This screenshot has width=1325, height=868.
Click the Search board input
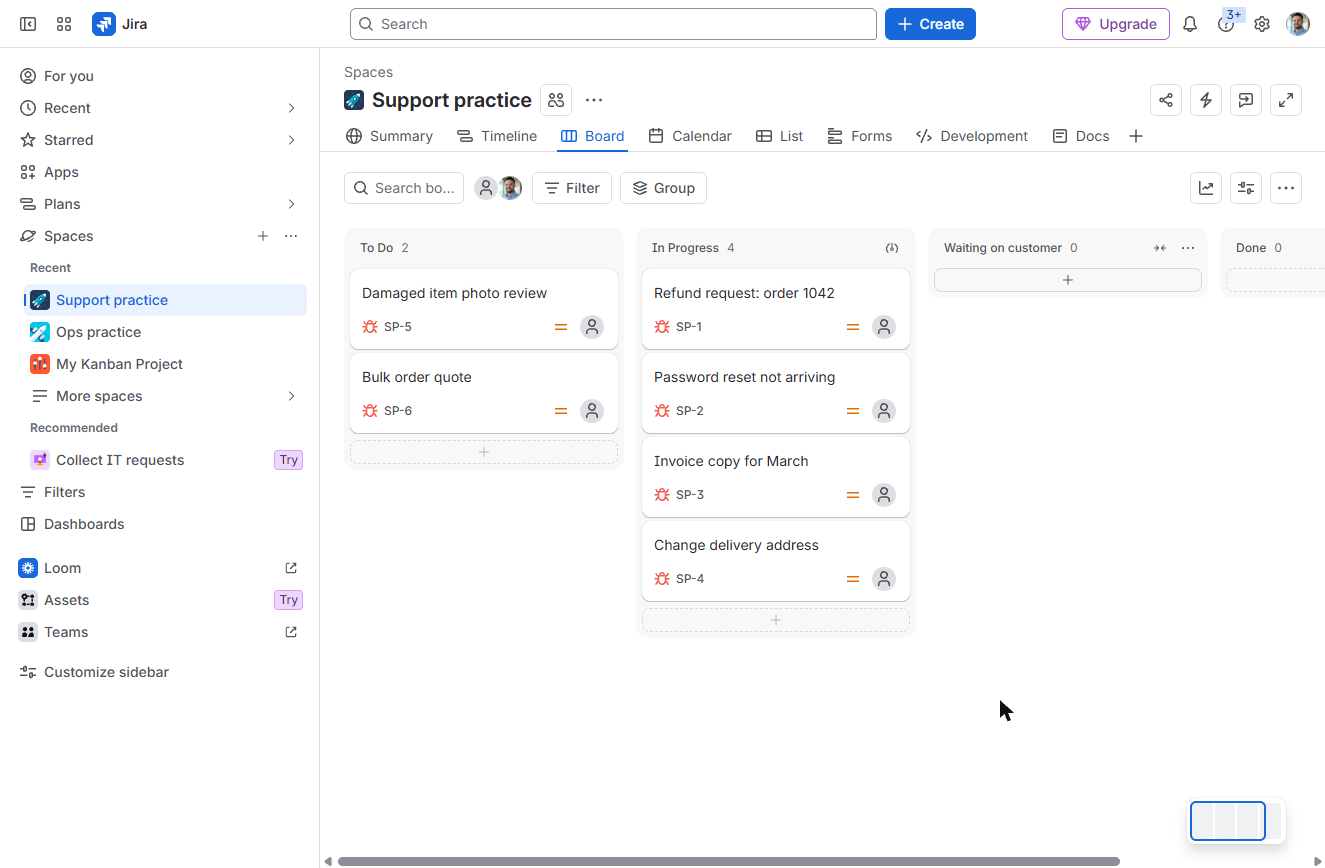[x=404, y=188]
